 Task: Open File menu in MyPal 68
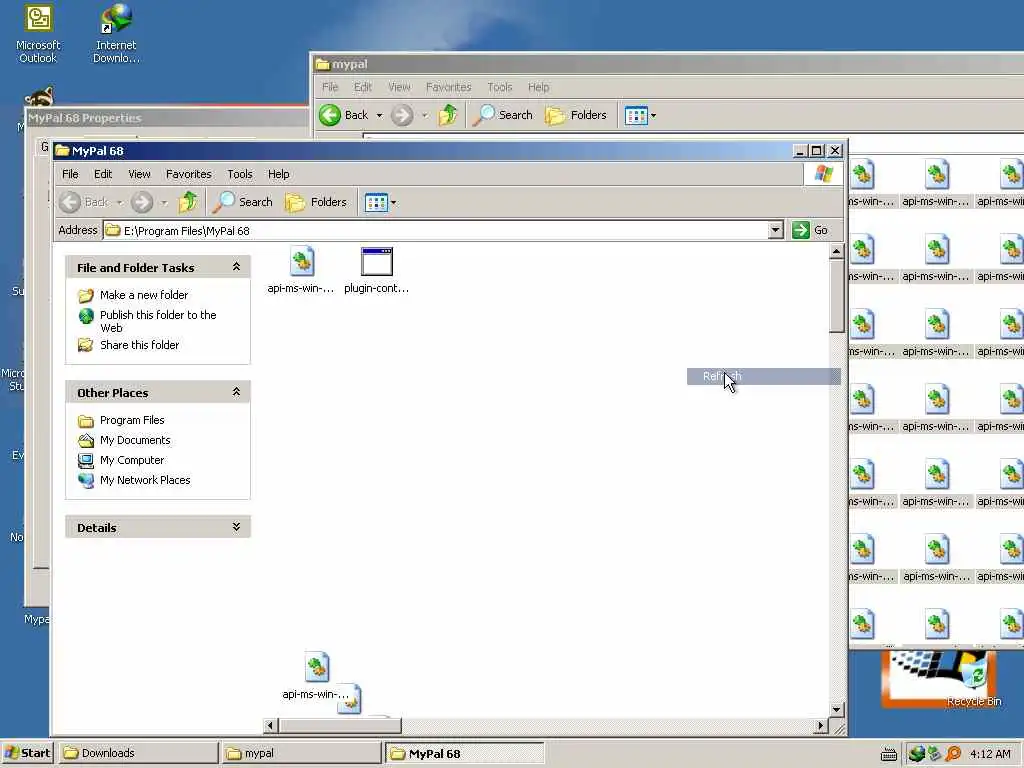click(x=70, y=174)
